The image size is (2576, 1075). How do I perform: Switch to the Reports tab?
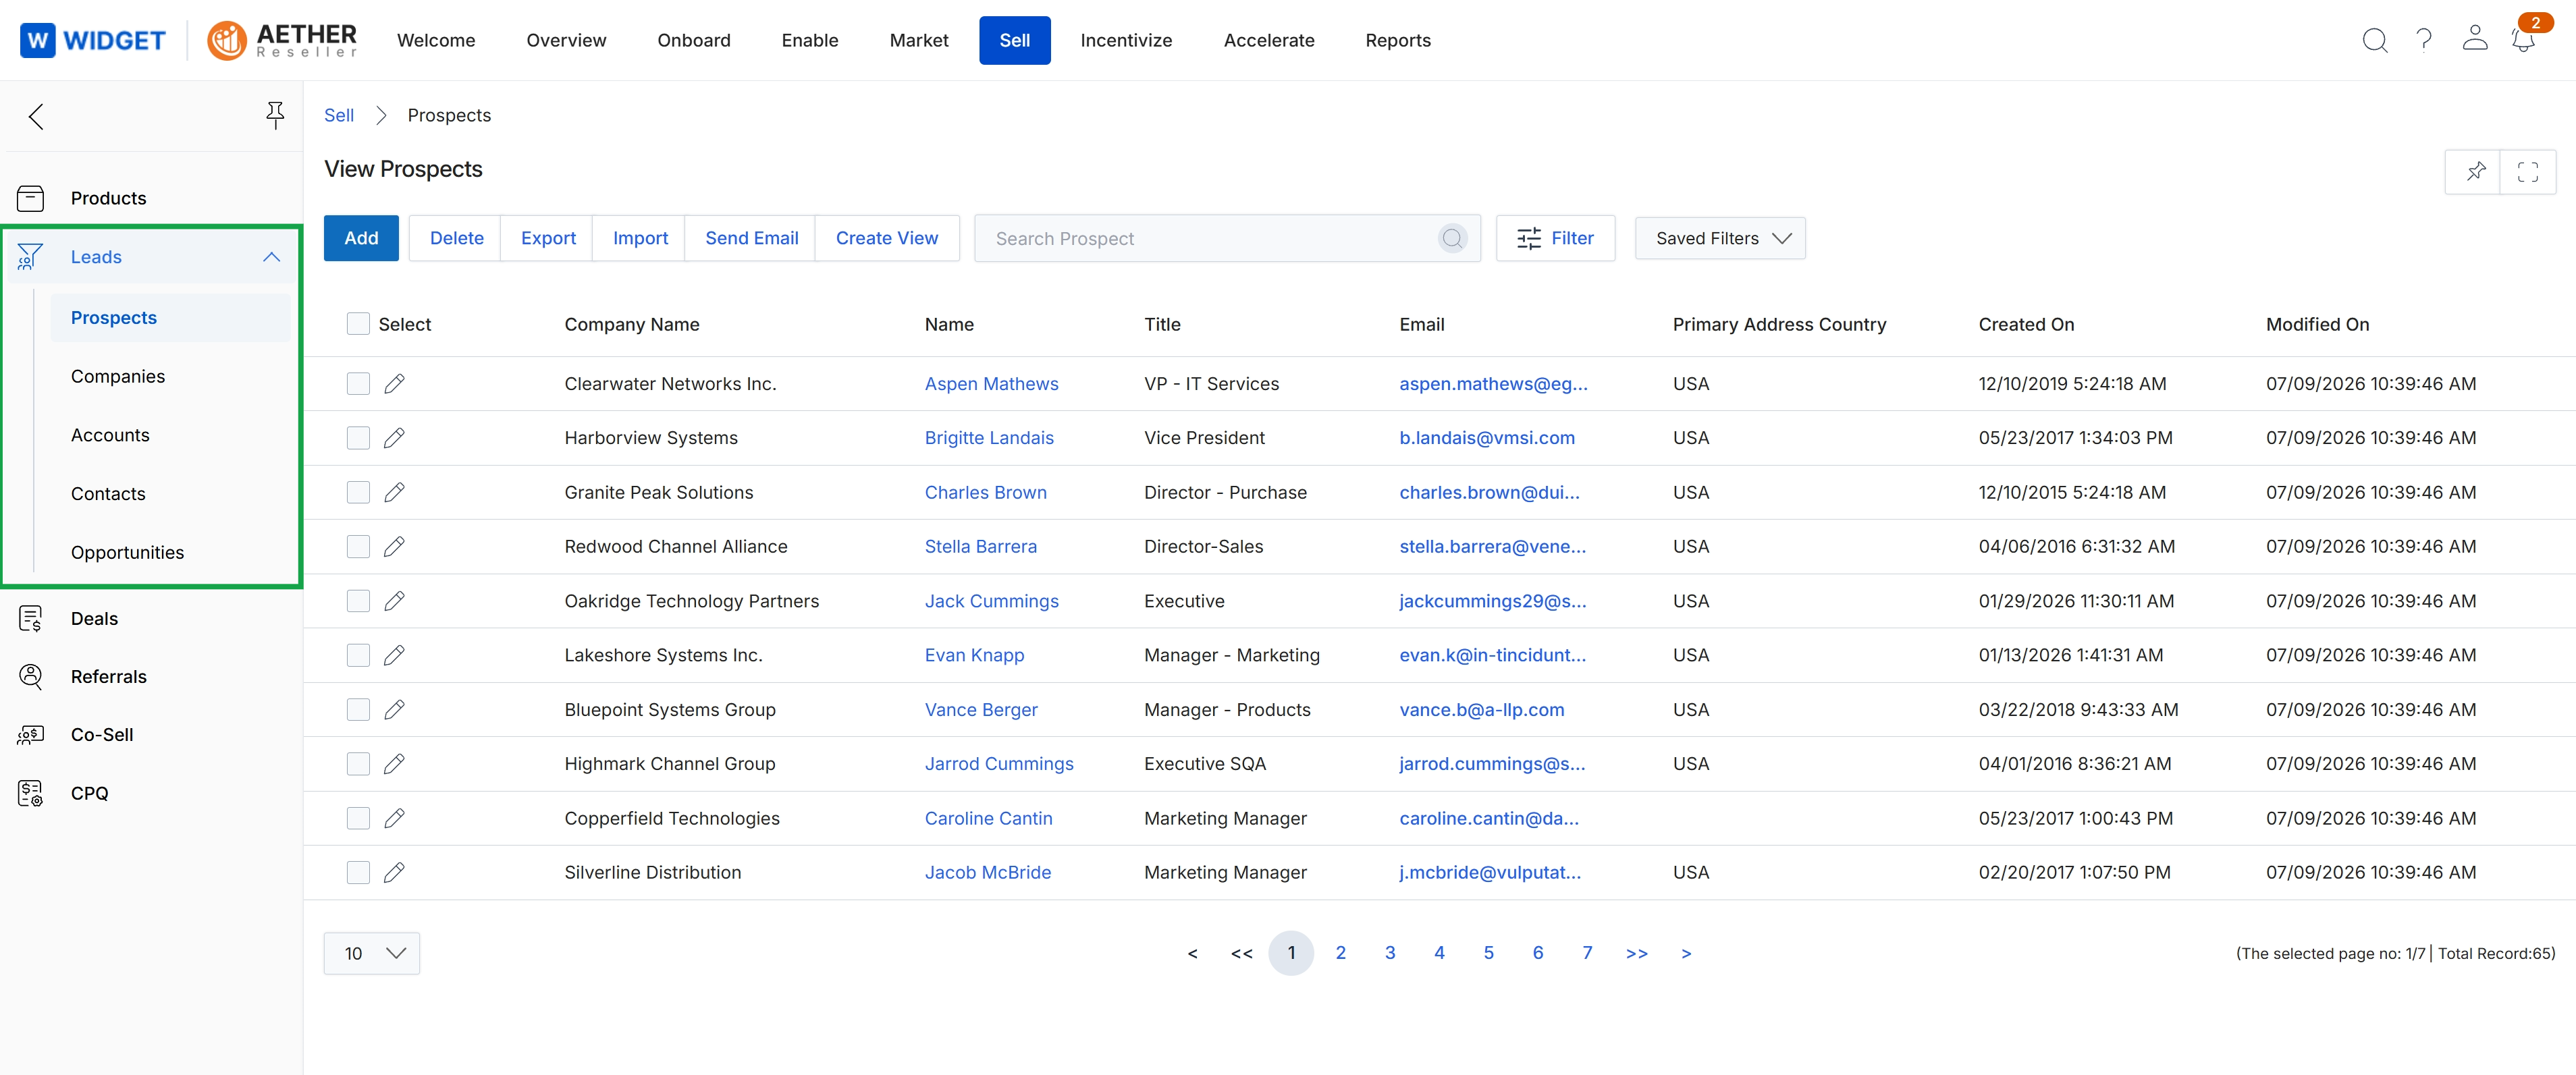pyautogui.click(x=1398, y=40)
